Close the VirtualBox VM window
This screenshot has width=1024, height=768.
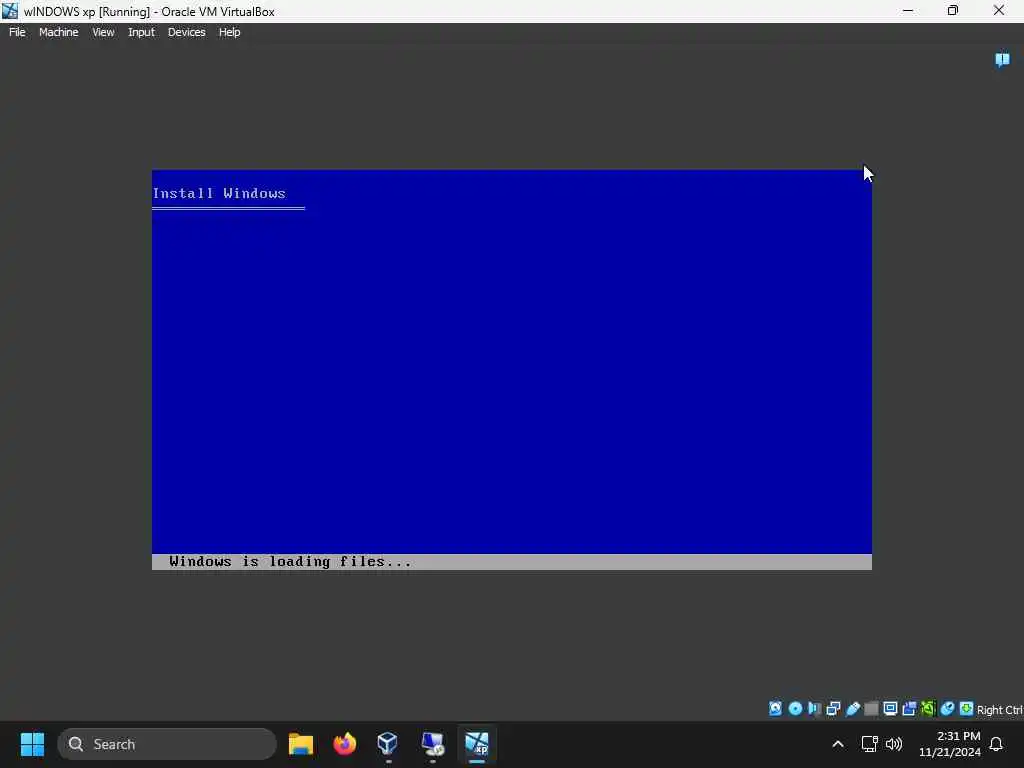[999, 10]
